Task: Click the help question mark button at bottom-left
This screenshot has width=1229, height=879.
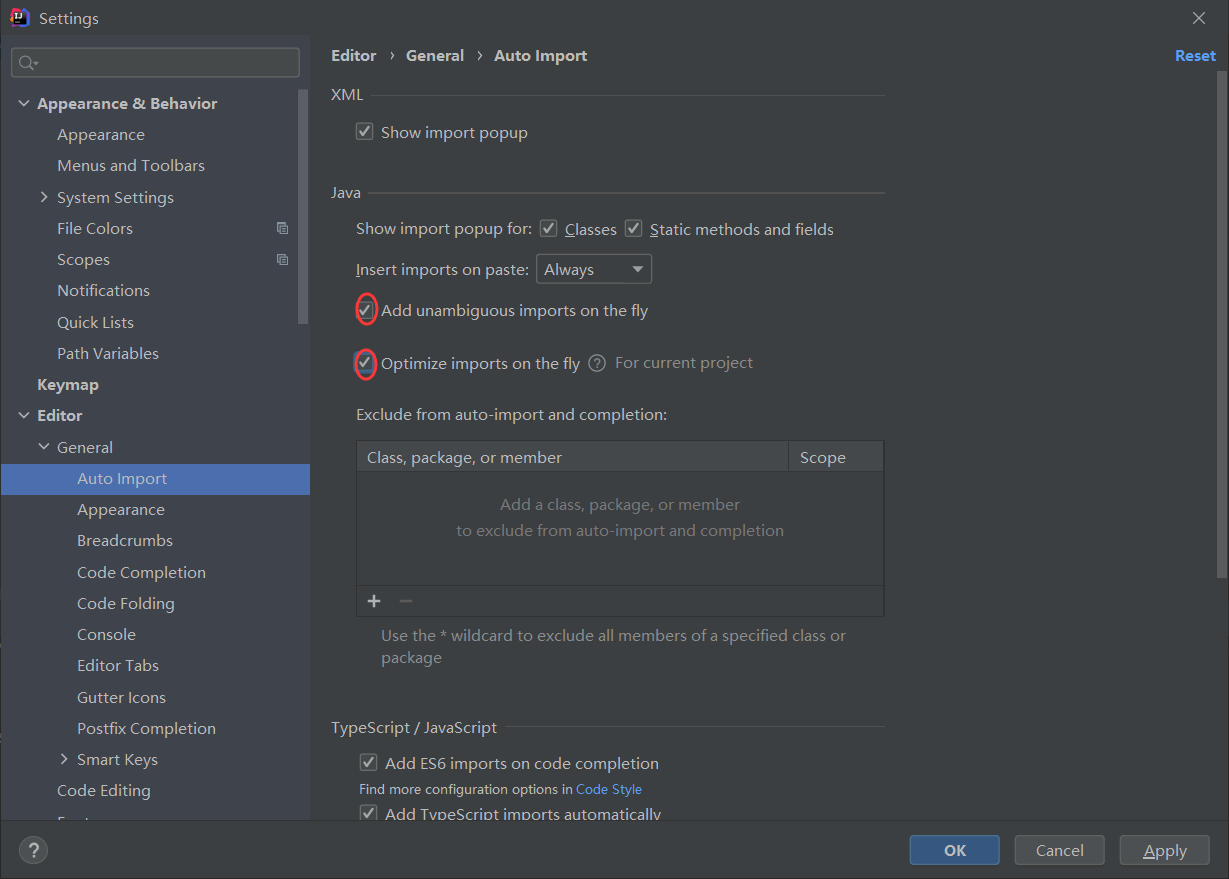Action: tap(33, 851)
